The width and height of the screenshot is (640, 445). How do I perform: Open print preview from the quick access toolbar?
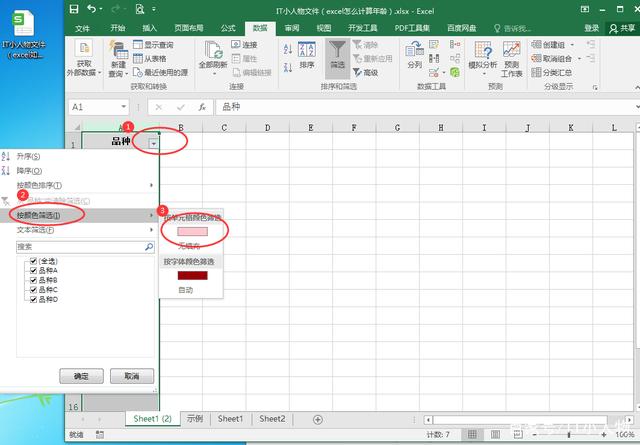pyautogui.click(x=140, y=9)
